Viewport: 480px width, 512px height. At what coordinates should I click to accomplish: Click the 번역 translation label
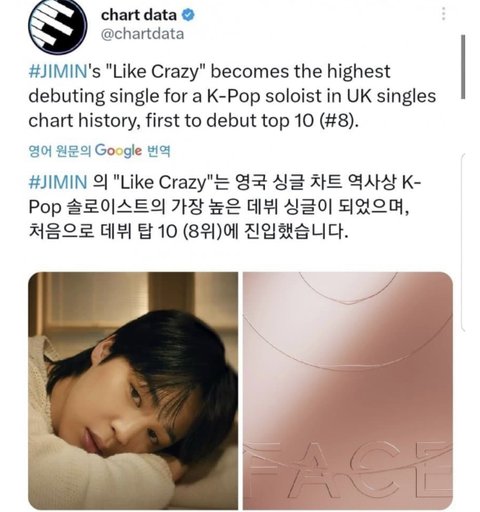(159, 151)
